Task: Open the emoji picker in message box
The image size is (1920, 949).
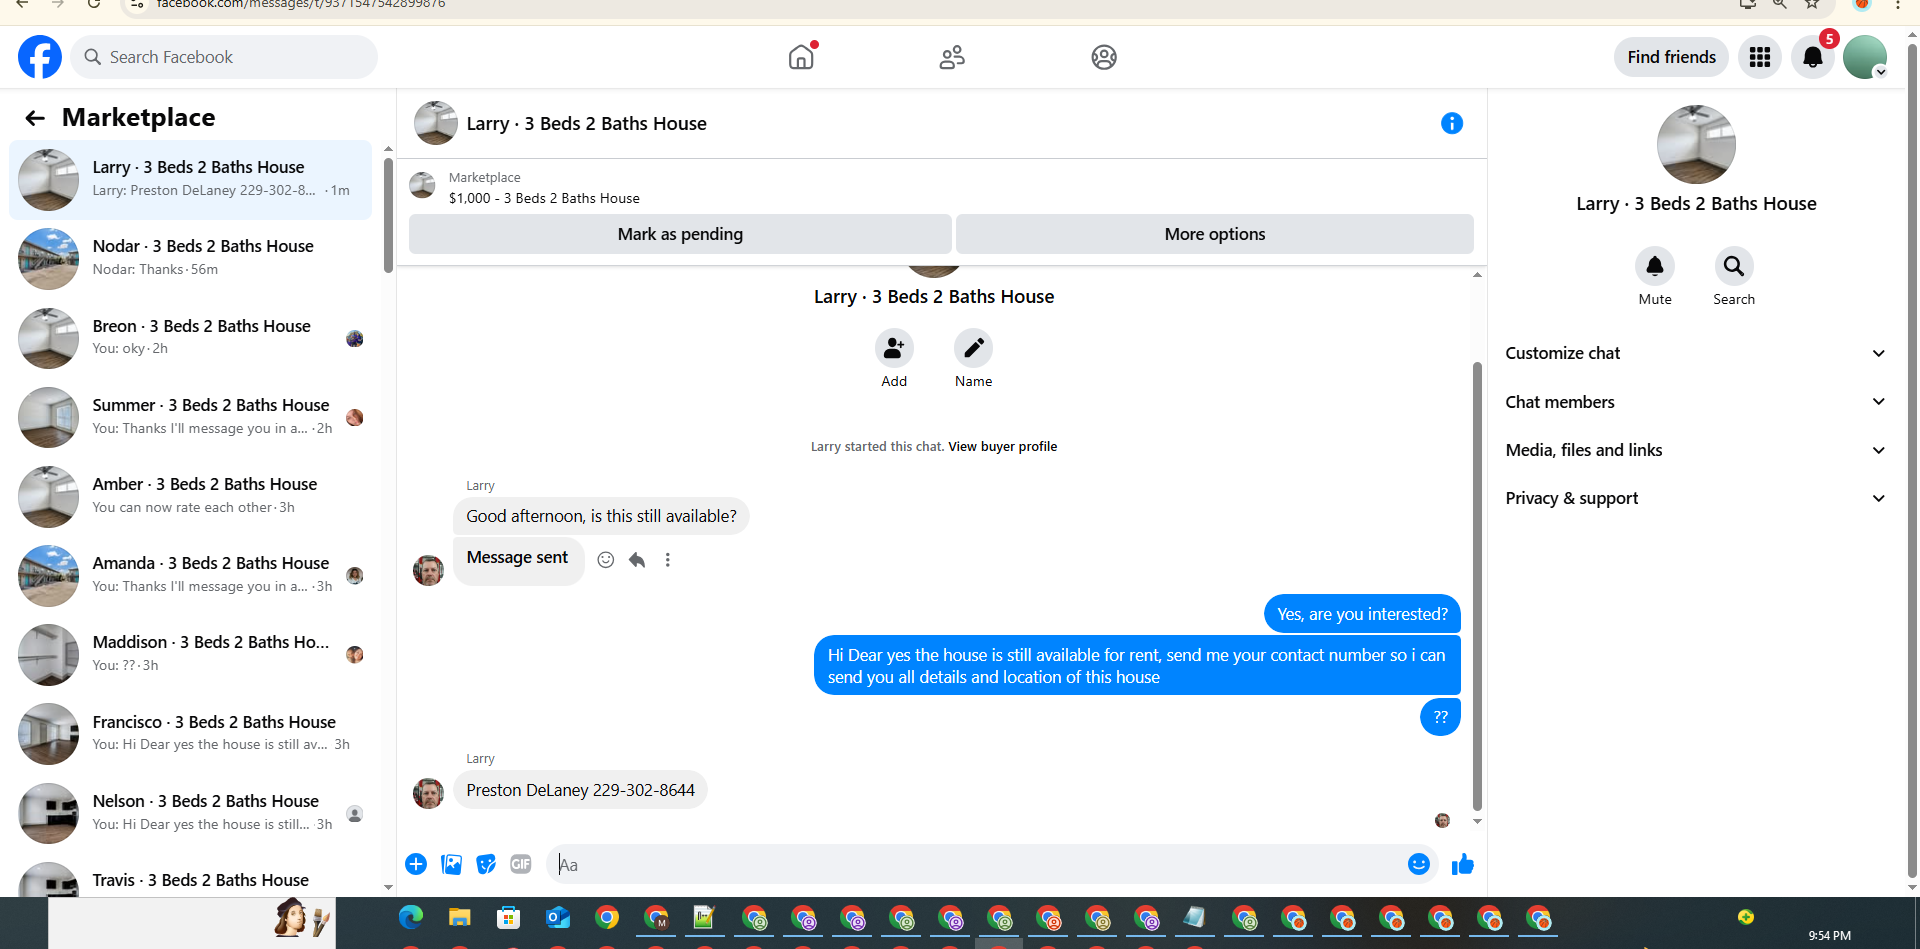Action: [1419, 864]
